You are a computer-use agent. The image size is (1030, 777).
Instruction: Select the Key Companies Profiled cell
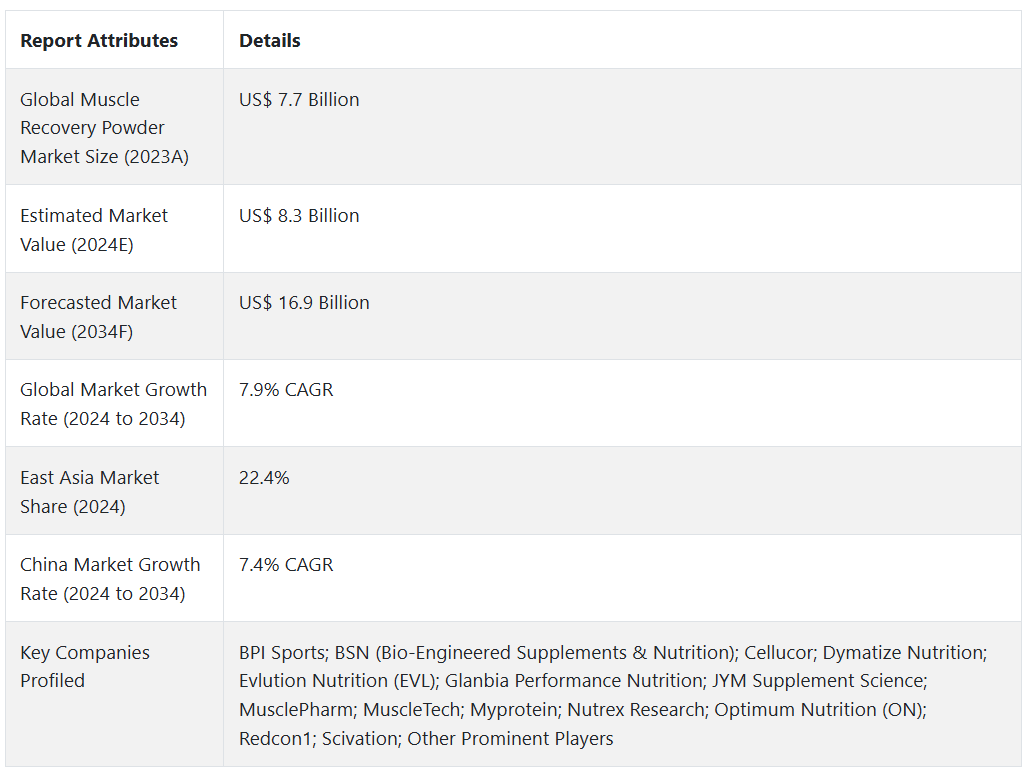(x=85, y=667)
